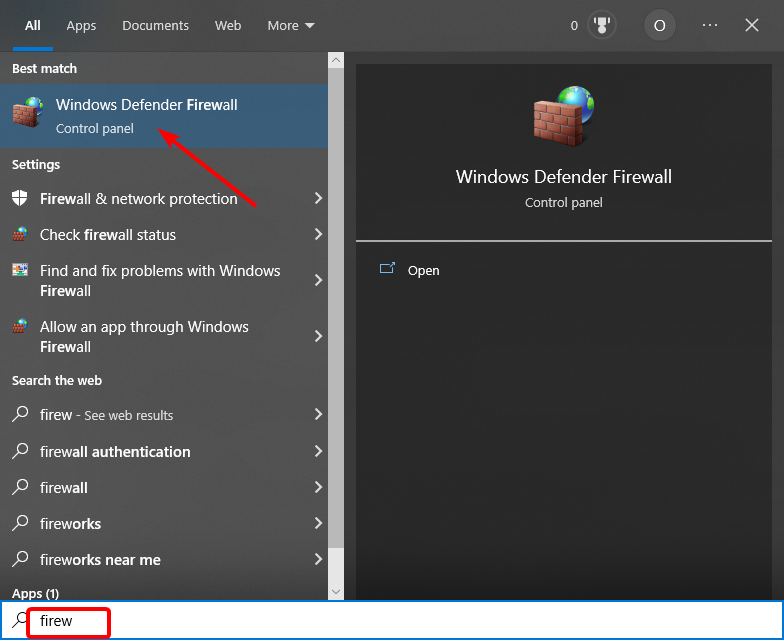The image size is (784, 640).
Task: Close the search panel with X
Action: coord(752,25)
